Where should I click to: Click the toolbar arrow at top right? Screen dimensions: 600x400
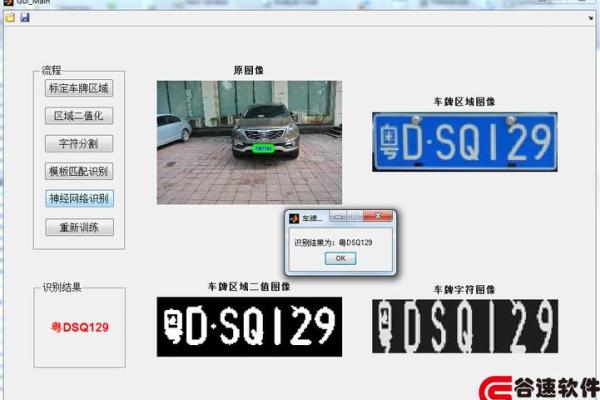[x=590, y=18]
